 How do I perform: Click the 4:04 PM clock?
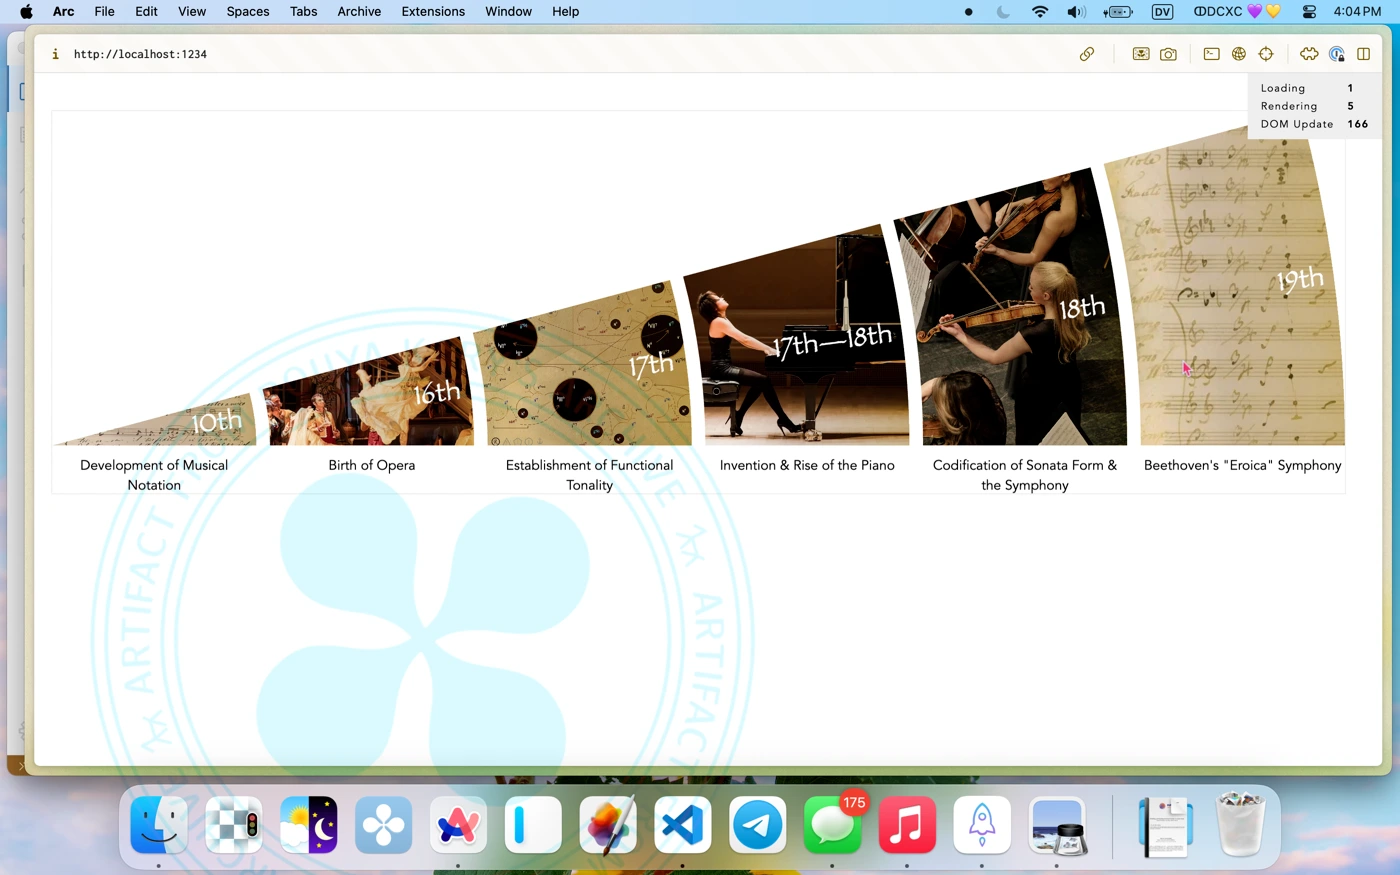pyautogui.click(x=1357, y=12)
